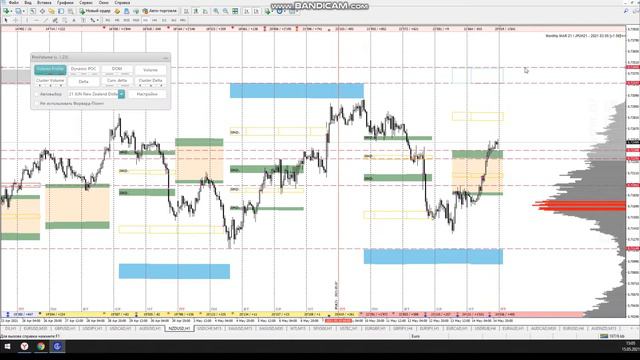
Task: Expand the New Chart dropdown arrow
Action: 11,11
